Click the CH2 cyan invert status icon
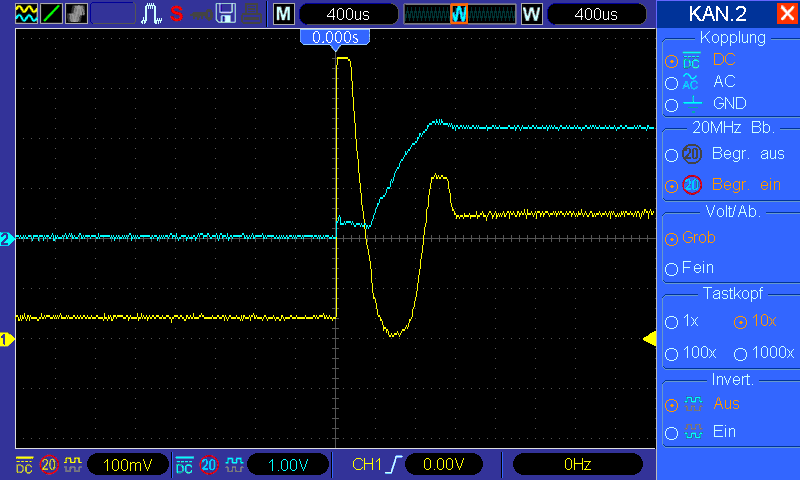 [234, 465]
